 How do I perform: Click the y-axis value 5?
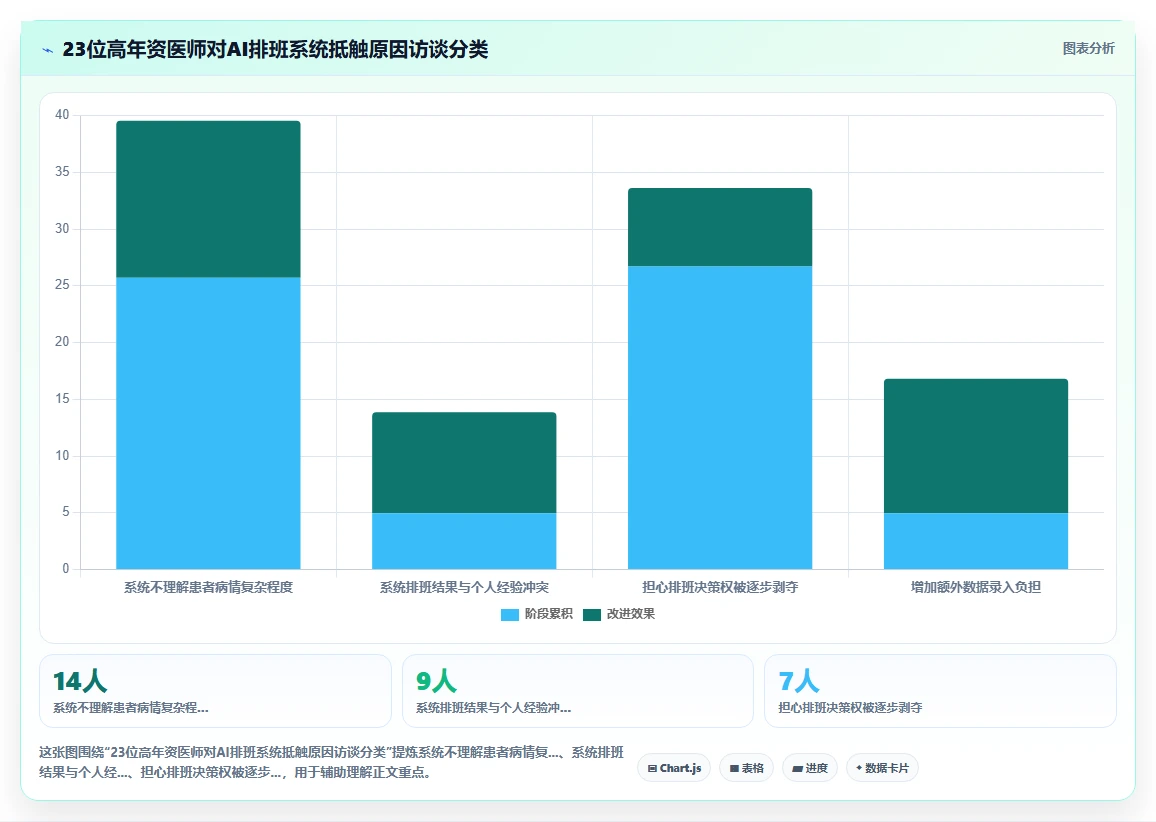point(66,512)
